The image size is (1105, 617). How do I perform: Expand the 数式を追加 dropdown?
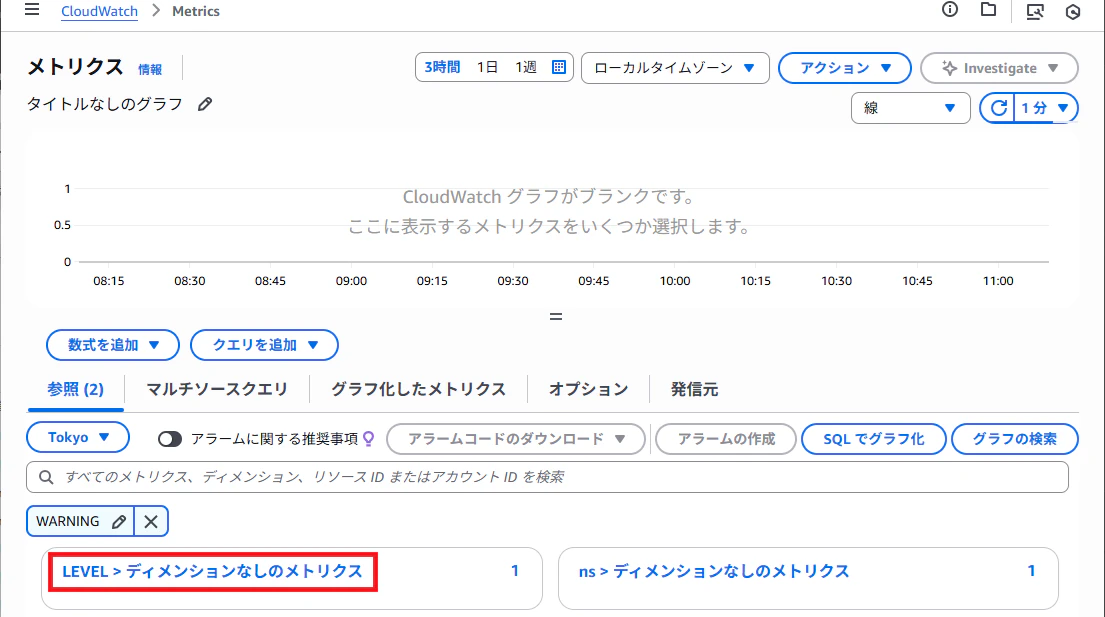pos(113,345)
